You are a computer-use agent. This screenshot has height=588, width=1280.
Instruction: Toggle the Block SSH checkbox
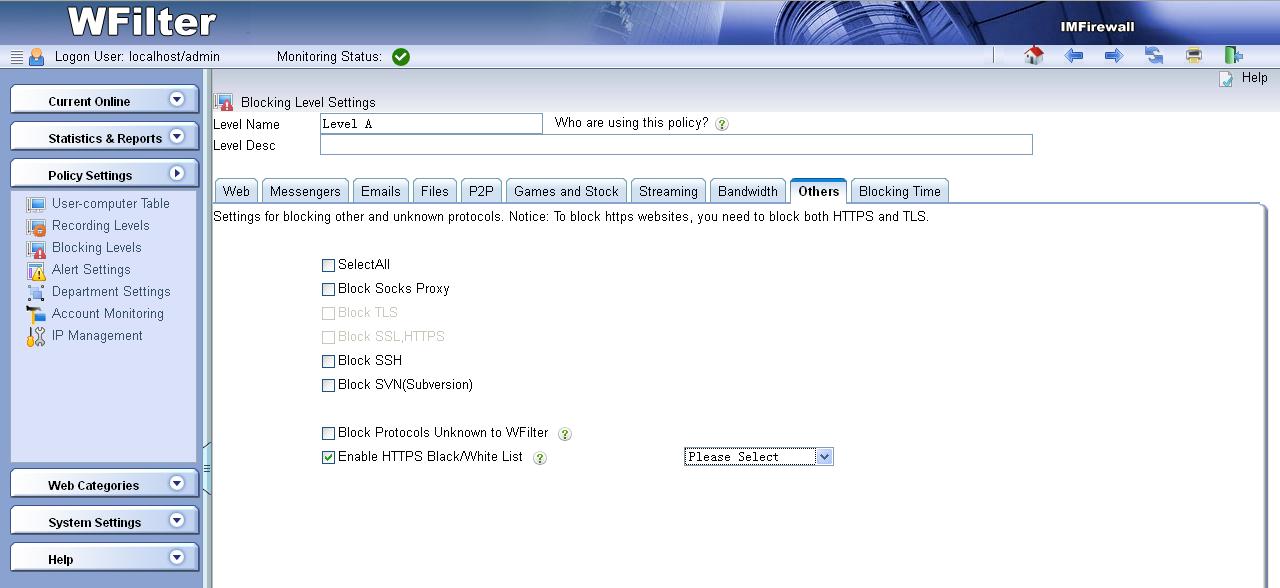coord(328,361)
